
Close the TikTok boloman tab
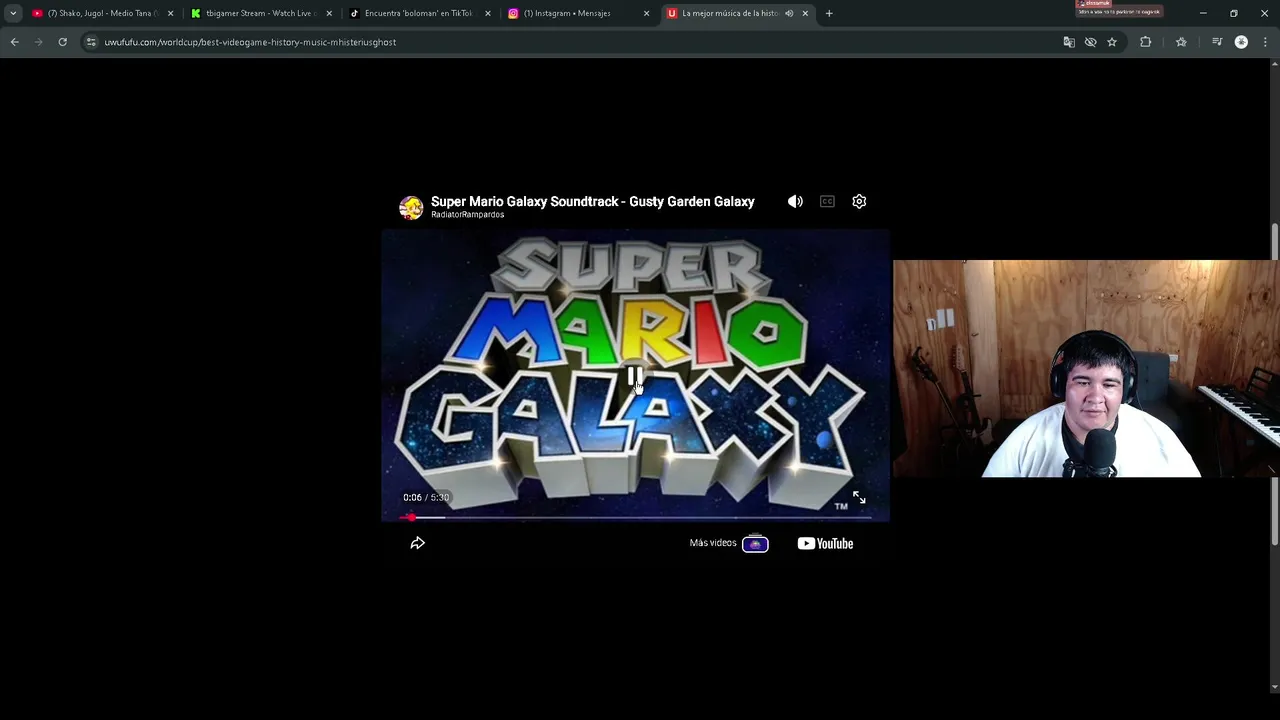click(x=488, y=13)
